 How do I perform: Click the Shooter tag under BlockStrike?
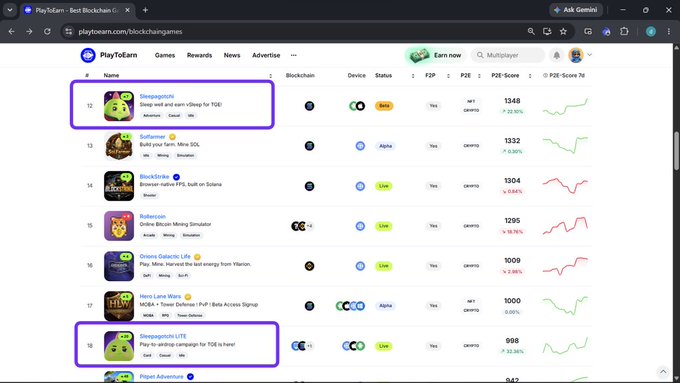tap(150, 195)
